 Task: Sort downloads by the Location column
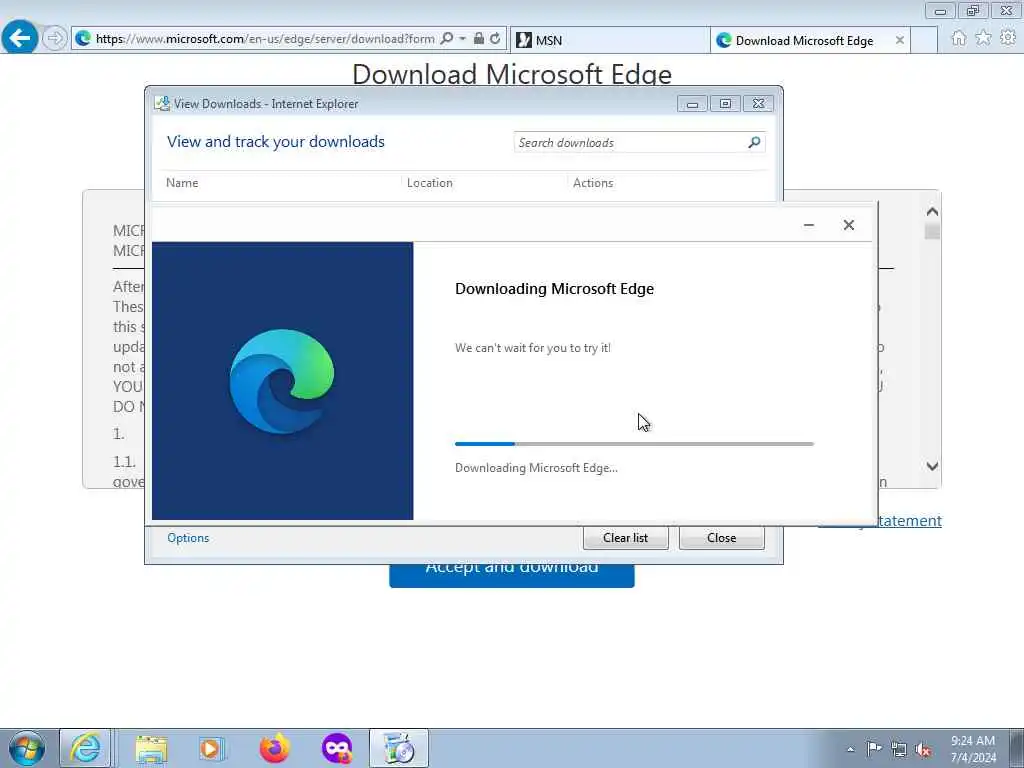pyautogui.click(x=430, y=183)
